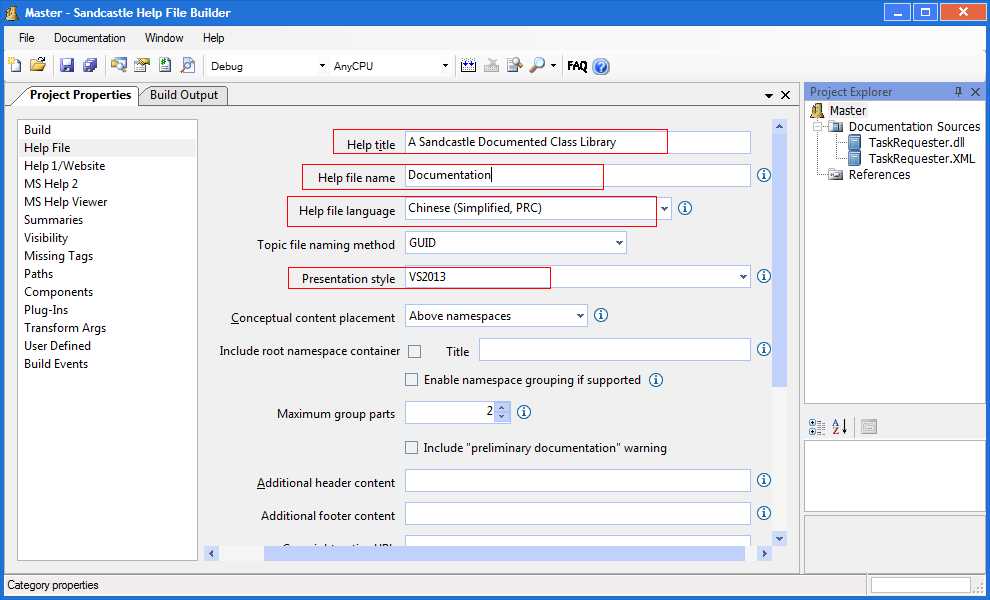Open the Help file language dropdown arrow
The width and height of the screenshot is (990, 600).
(x=664, y=208)
